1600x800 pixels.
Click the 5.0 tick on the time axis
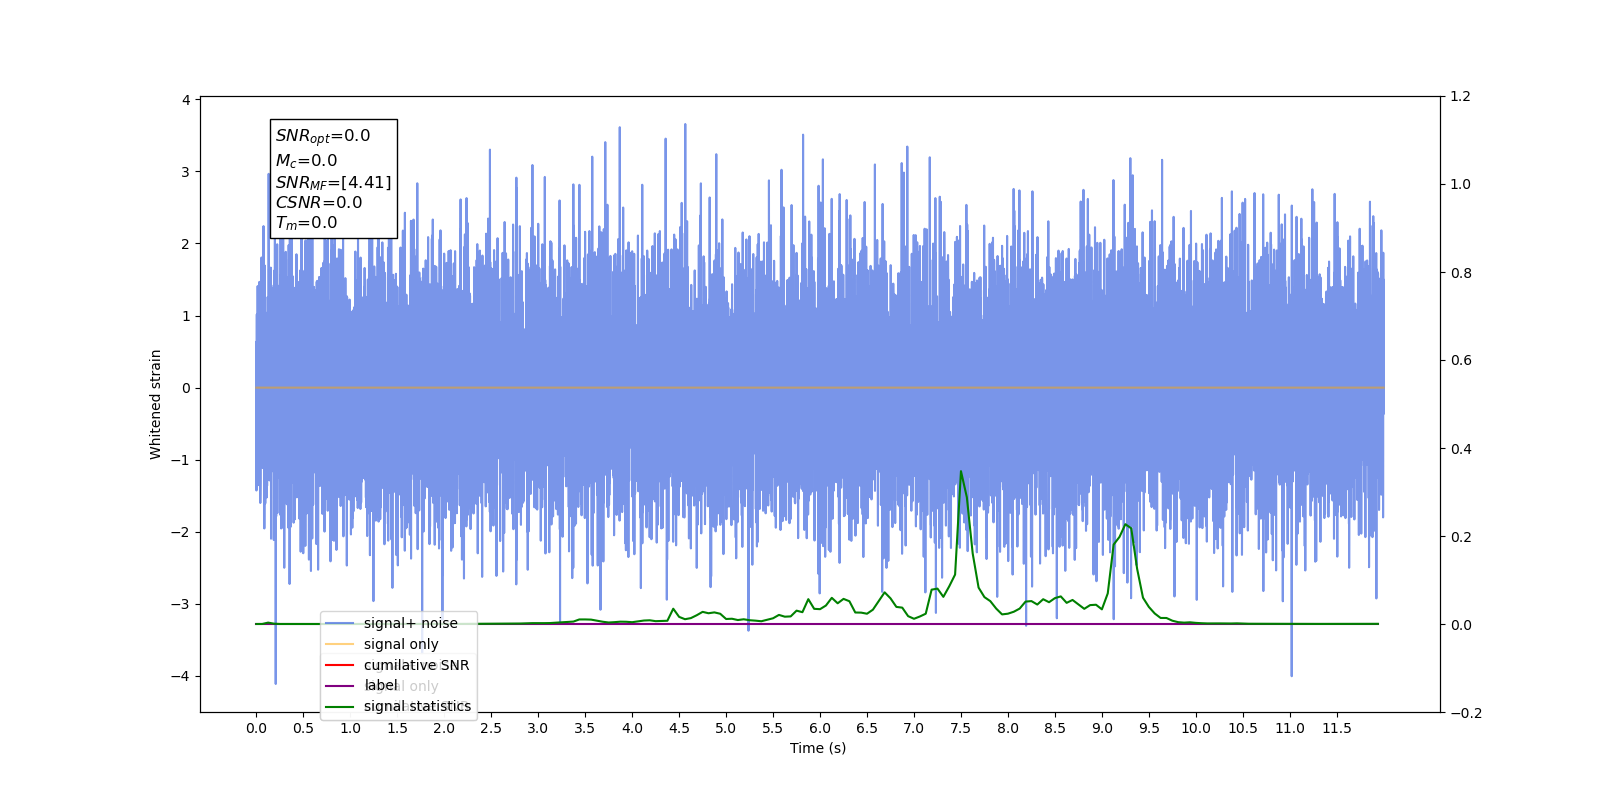(x=726, y=728)
